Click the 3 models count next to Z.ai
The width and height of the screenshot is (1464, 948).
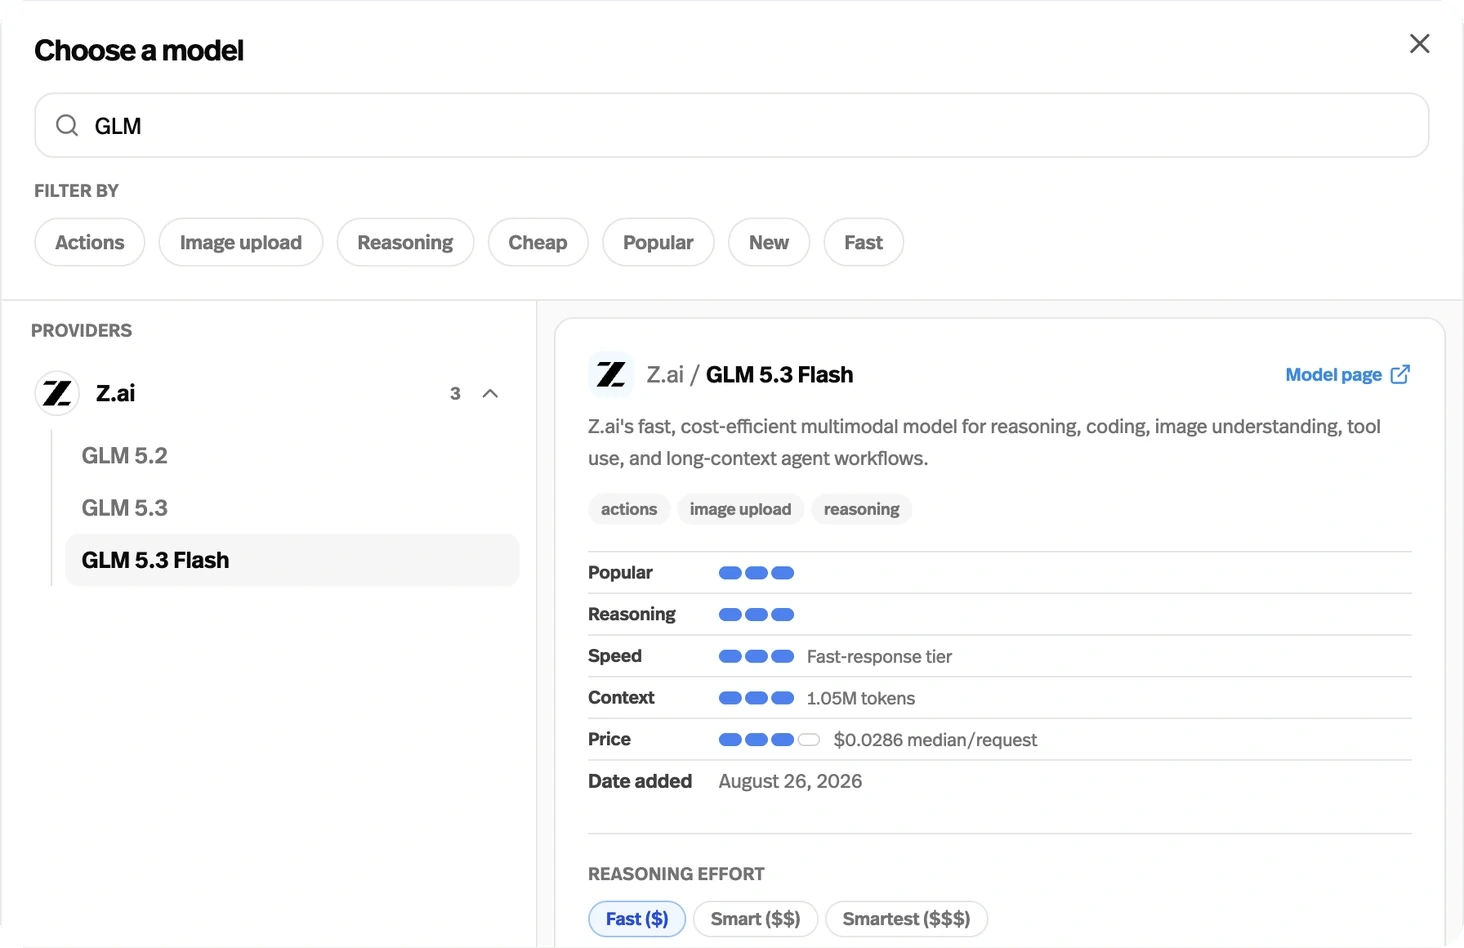(455, 394)
